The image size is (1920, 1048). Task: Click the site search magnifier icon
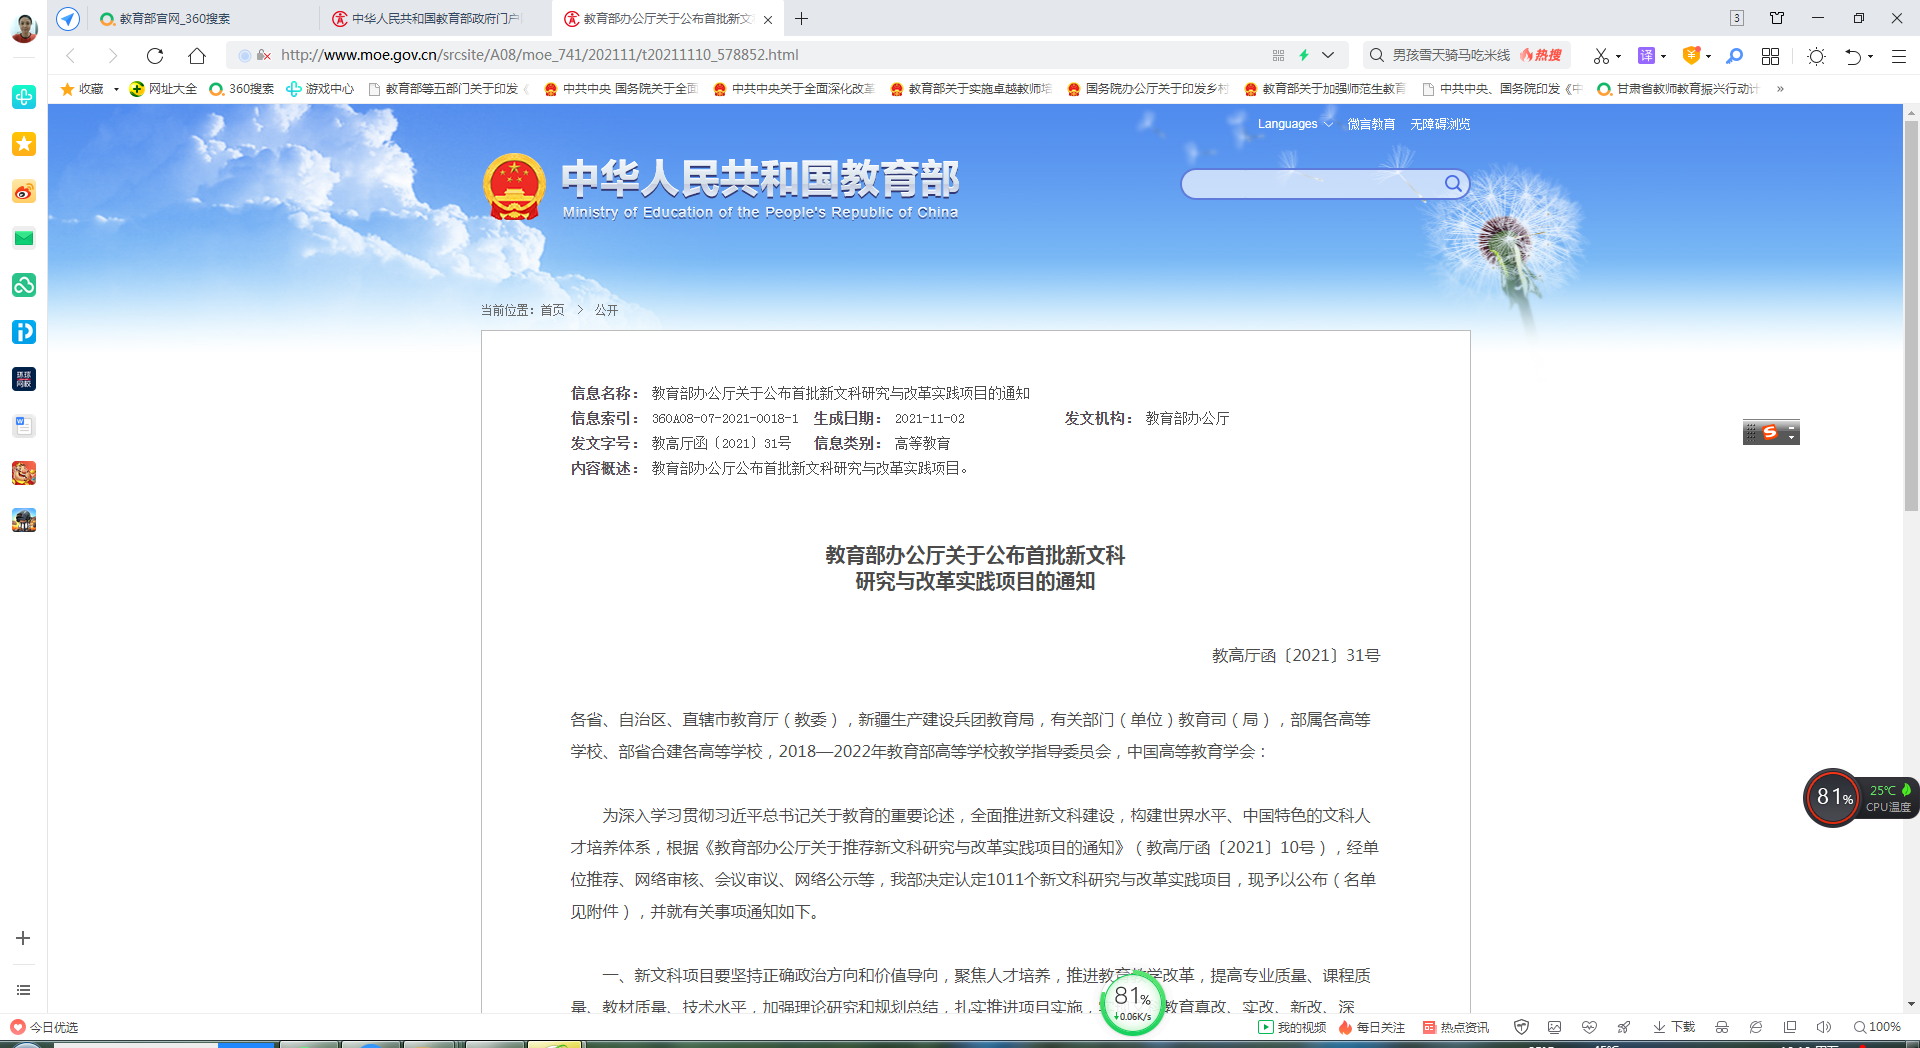[1453, 184]
